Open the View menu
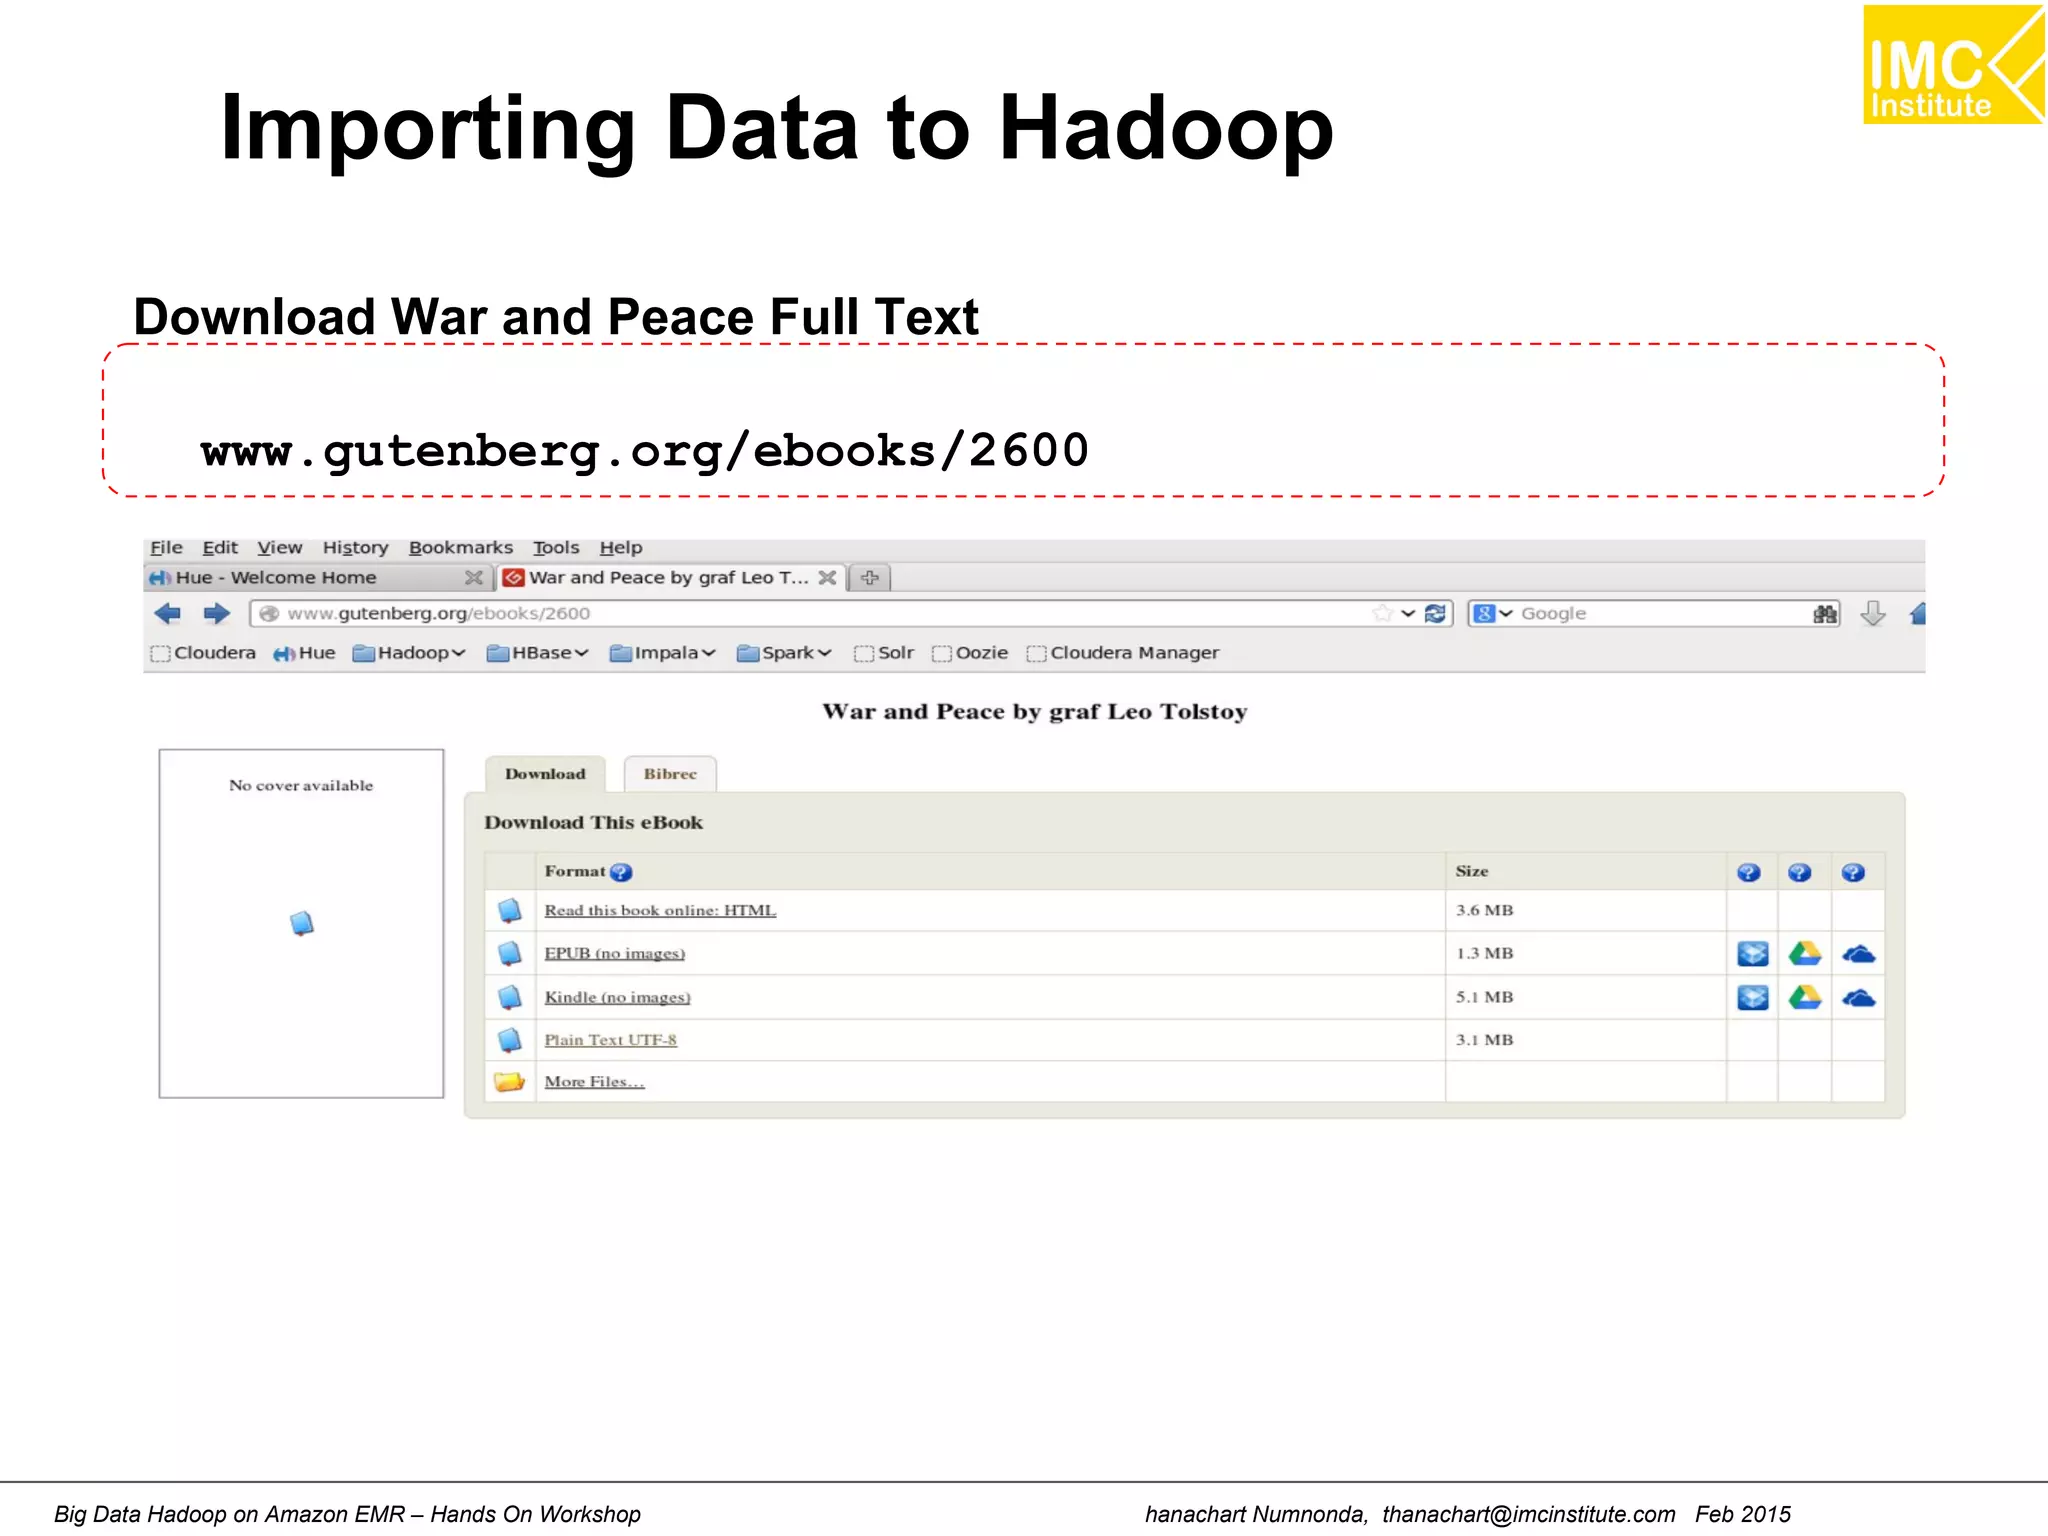 tap(280, 548)
